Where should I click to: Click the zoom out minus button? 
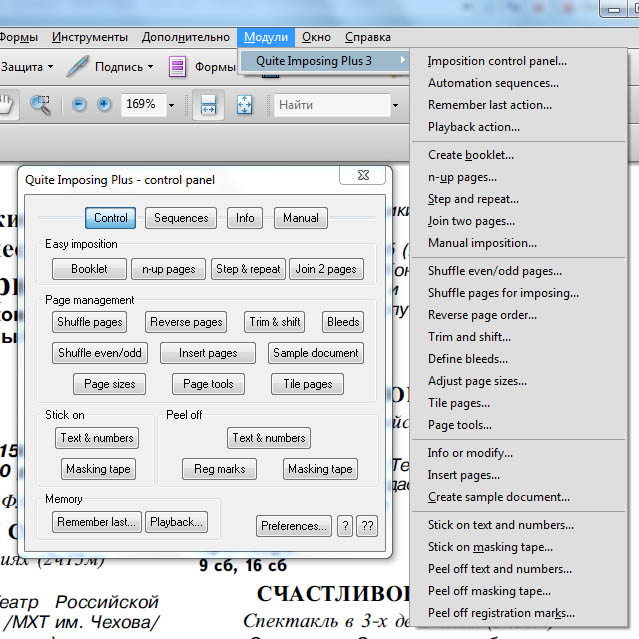point(79,104)
